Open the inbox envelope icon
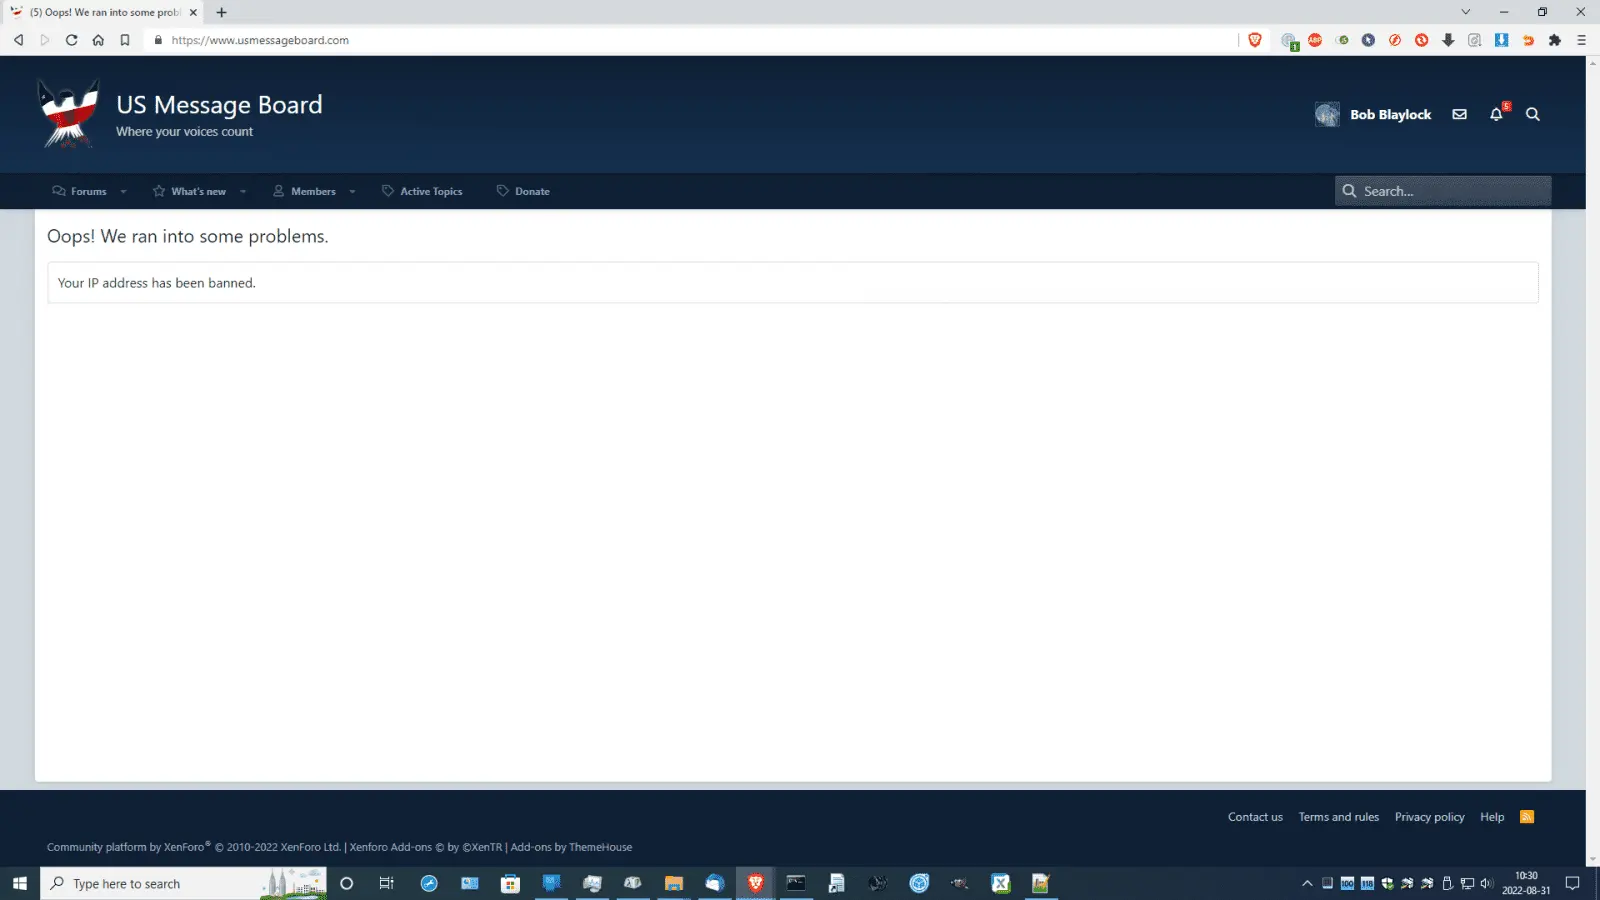This screenshot has height=900, width=1600. tap(1460, 114)
